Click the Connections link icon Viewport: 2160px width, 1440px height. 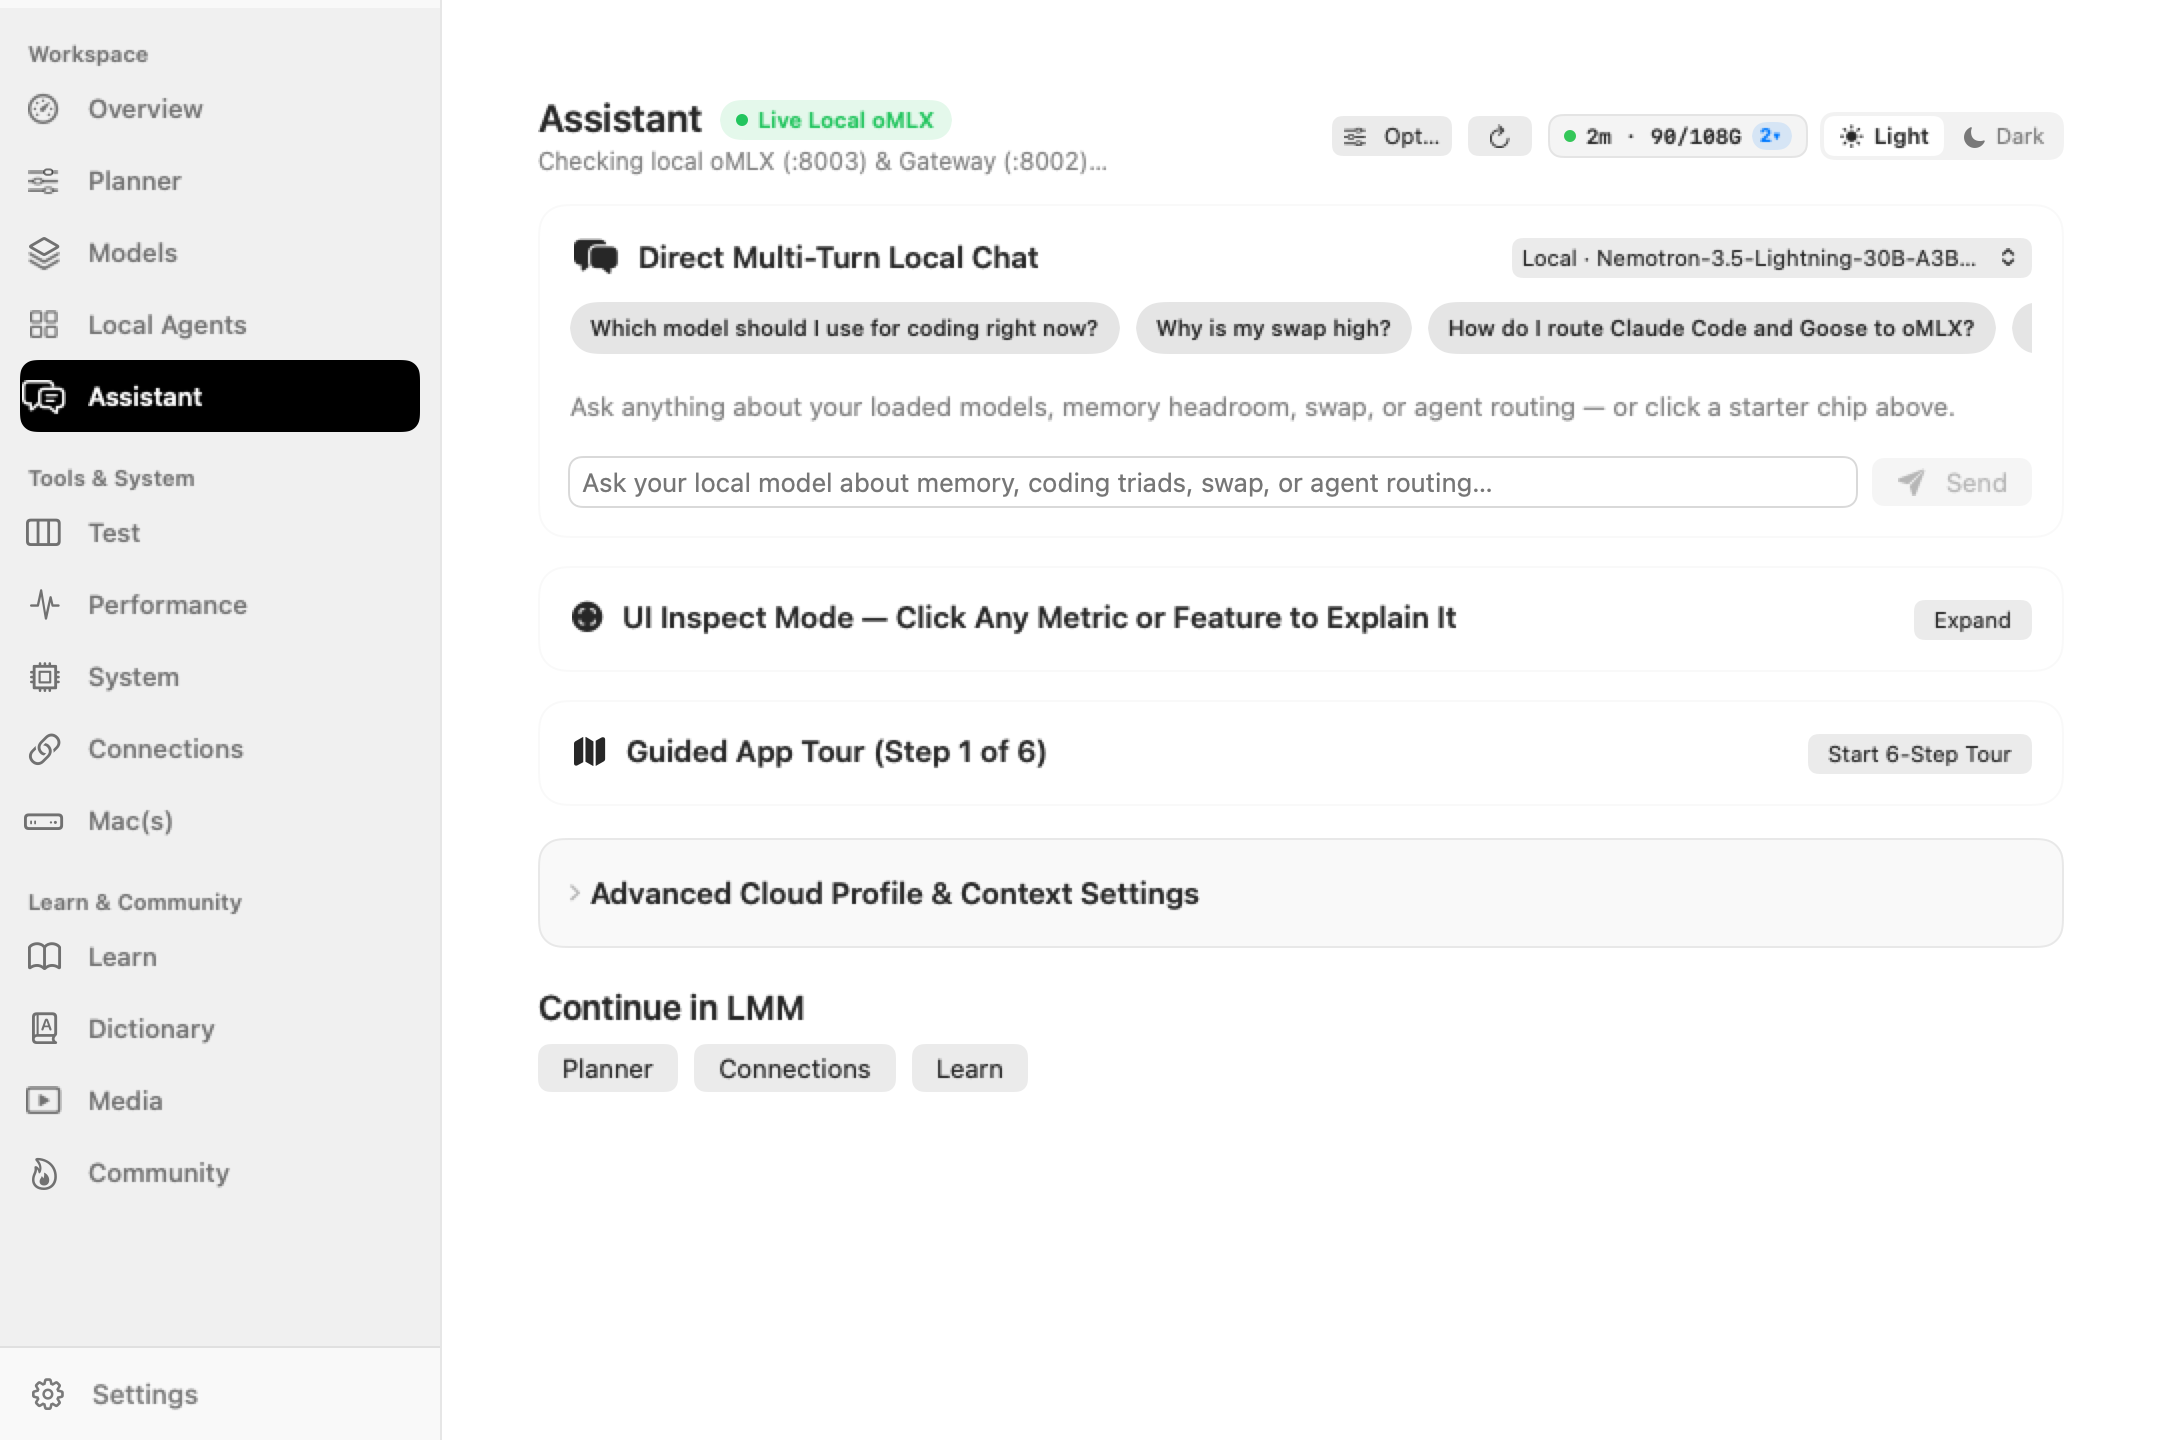43,749
